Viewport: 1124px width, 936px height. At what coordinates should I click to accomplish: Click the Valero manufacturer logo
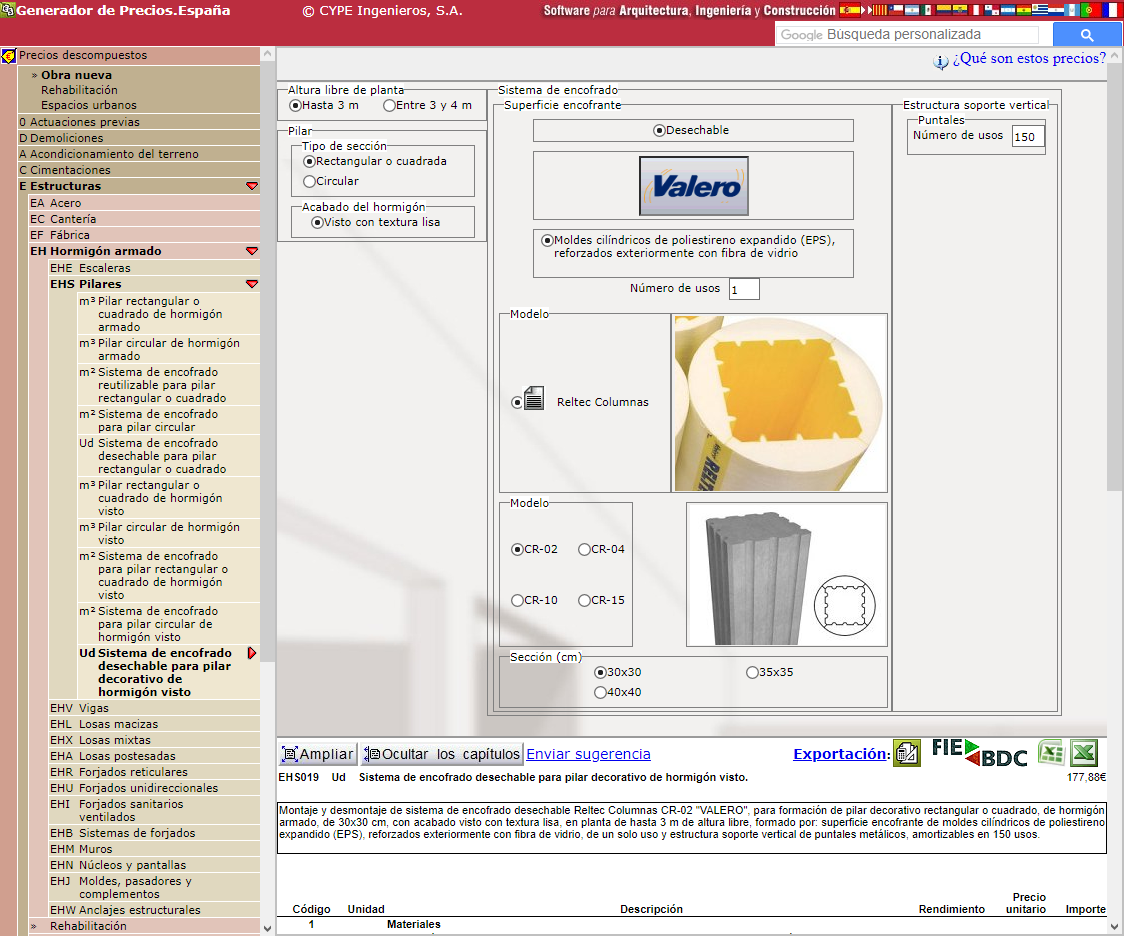click(x=693, y=186)
